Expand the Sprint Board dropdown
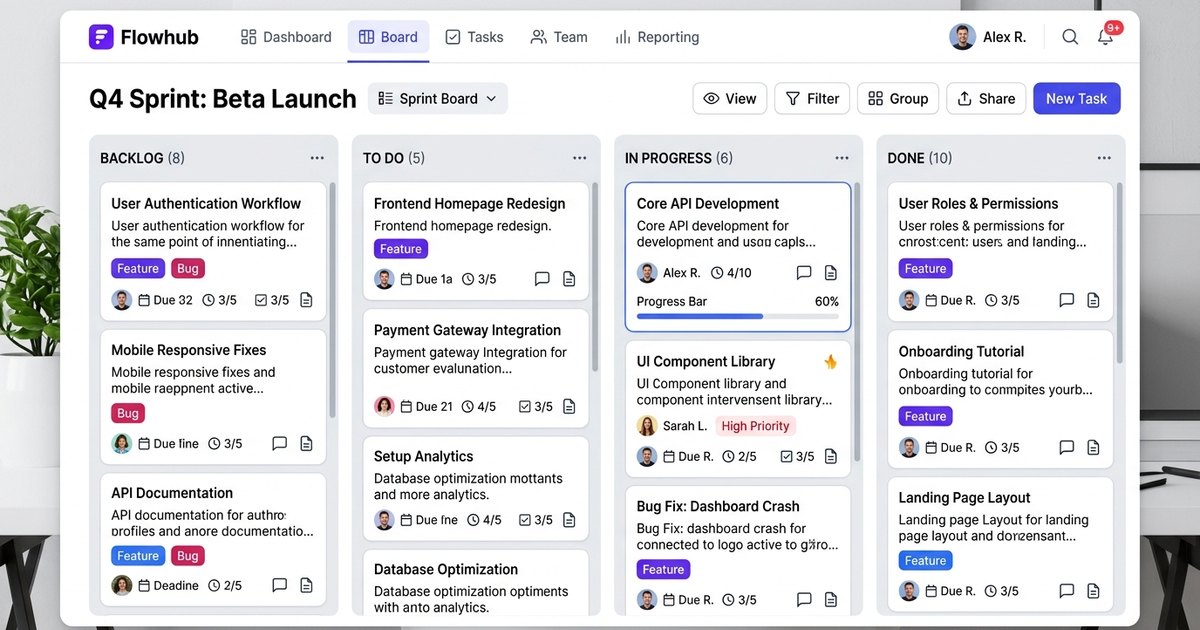 [438, 99]
